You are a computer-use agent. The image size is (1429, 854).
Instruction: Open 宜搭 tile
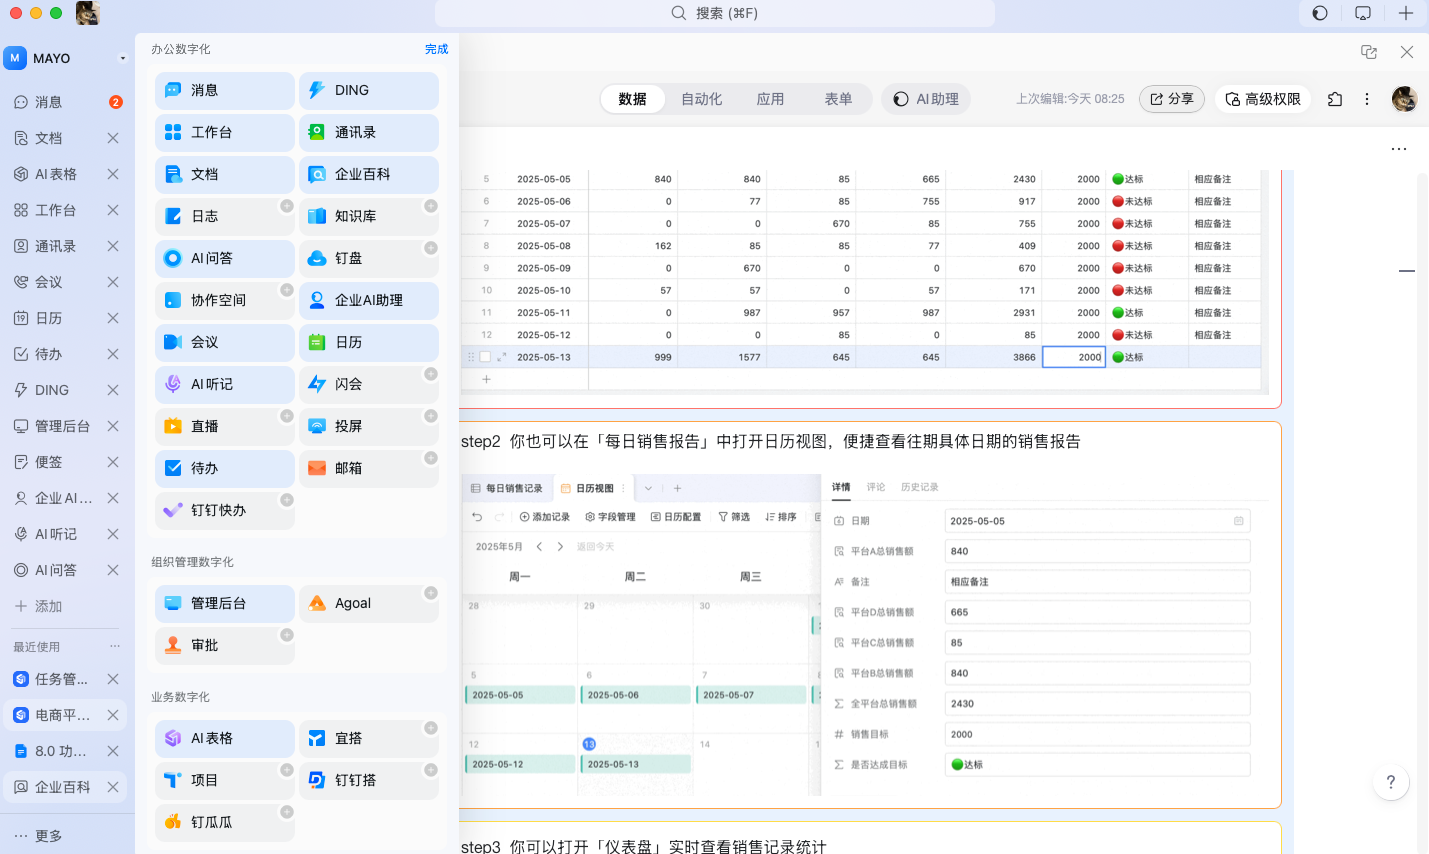click(369, 738)
